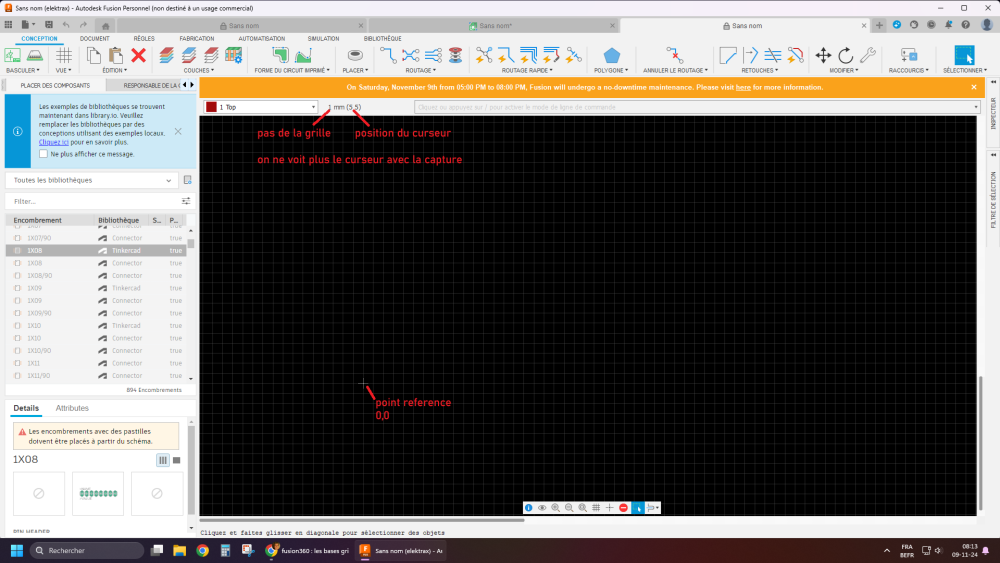Open the DOCUMENT ribbon tab

94,38
